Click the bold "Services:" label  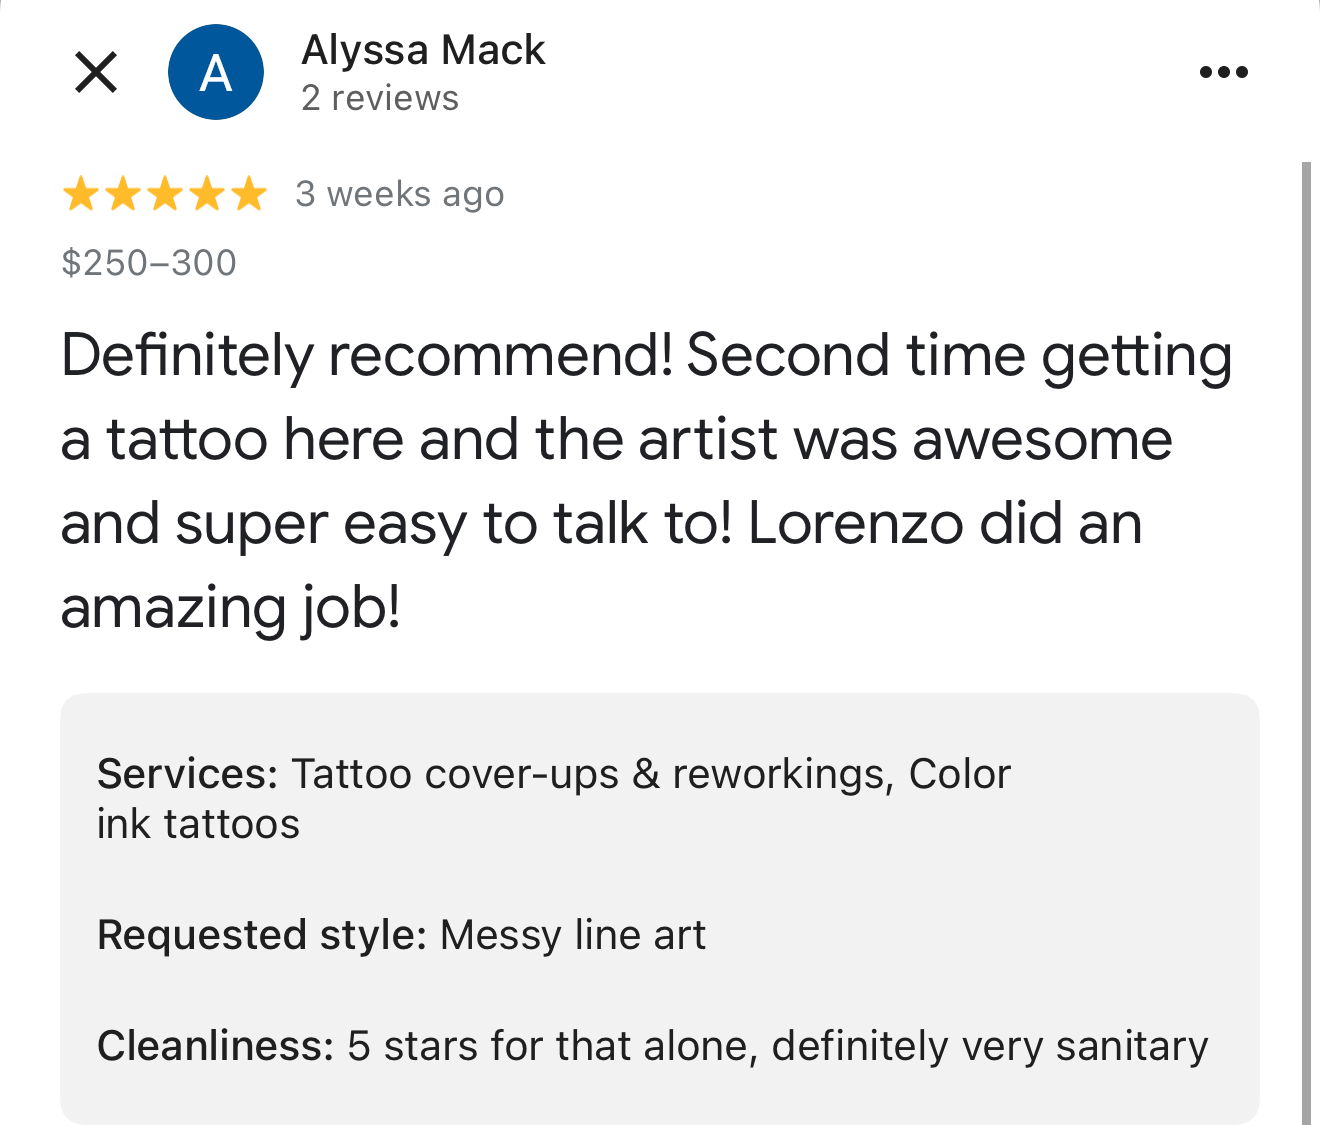point(187,774)
